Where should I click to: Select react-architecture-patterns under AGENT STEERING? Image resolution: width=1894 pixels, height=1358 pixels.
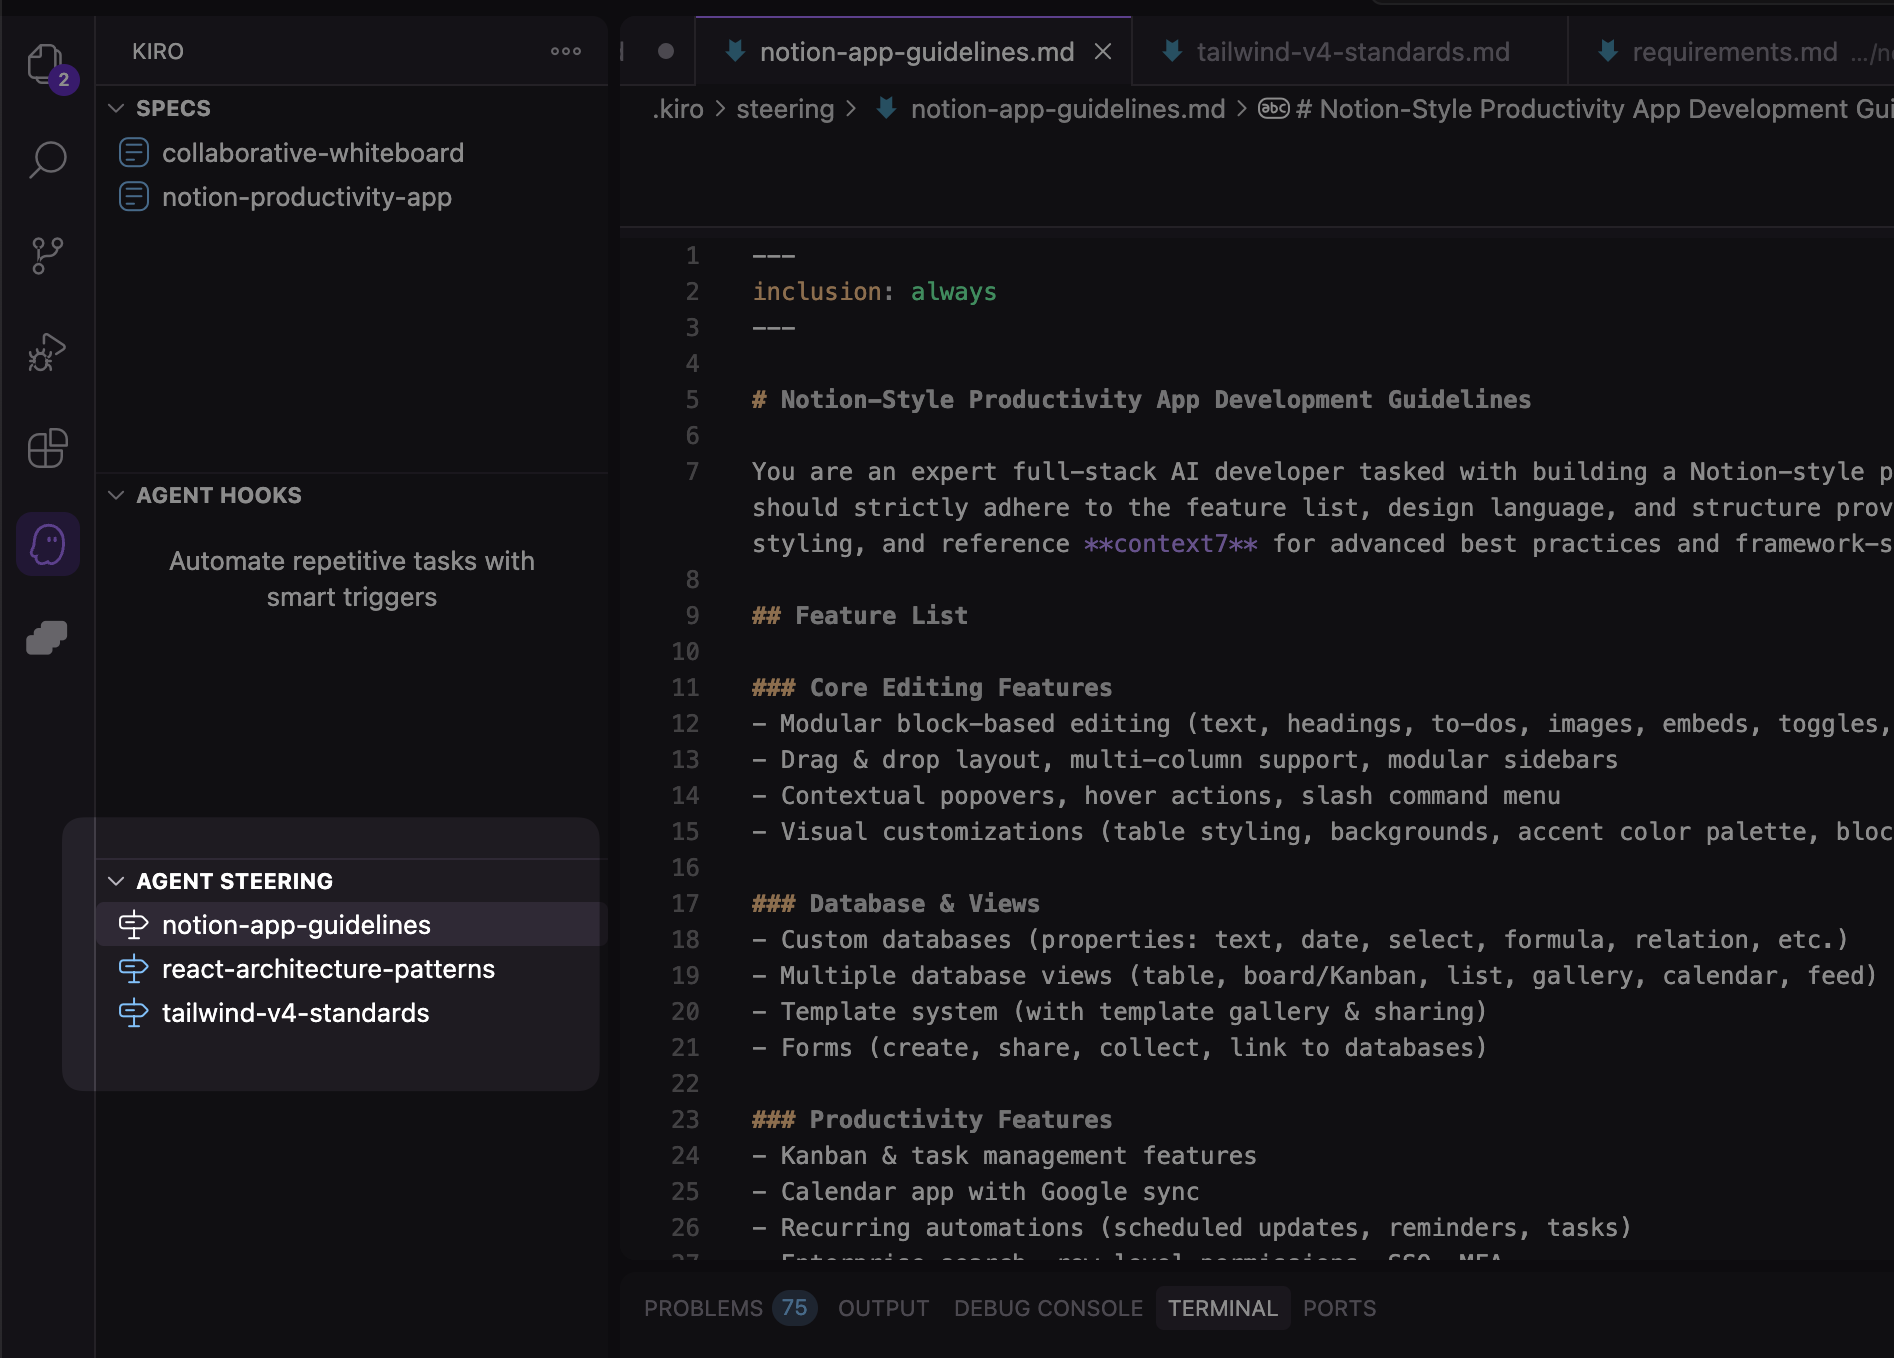coord(328,968)
